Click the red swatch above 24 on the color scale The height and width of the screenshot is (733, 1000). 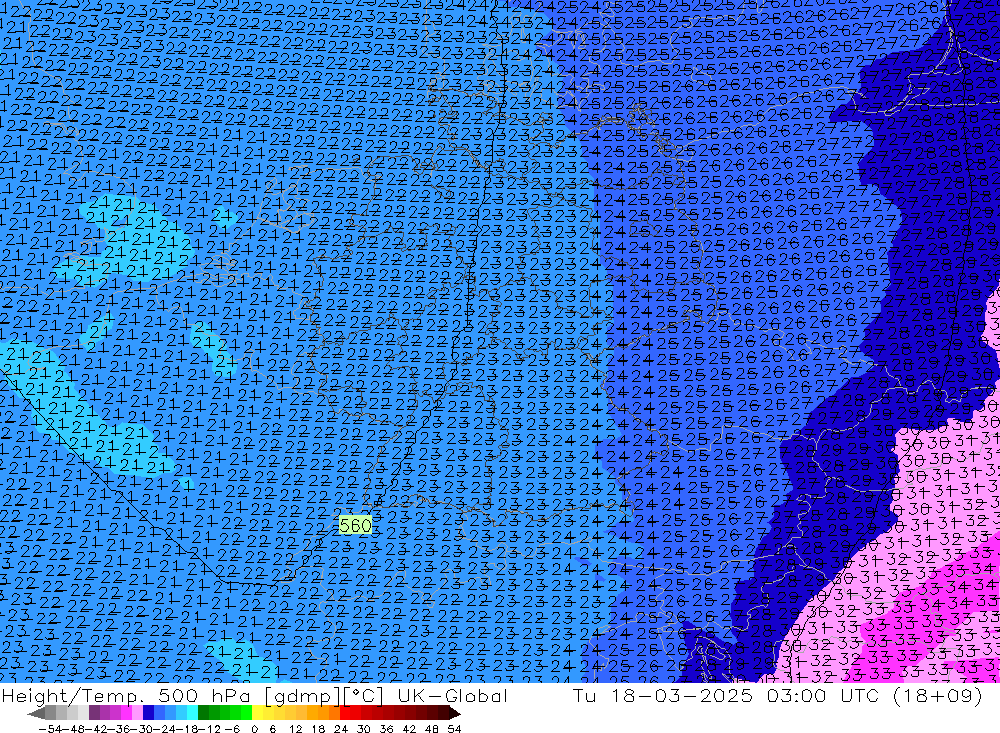(x=345, y=713)
